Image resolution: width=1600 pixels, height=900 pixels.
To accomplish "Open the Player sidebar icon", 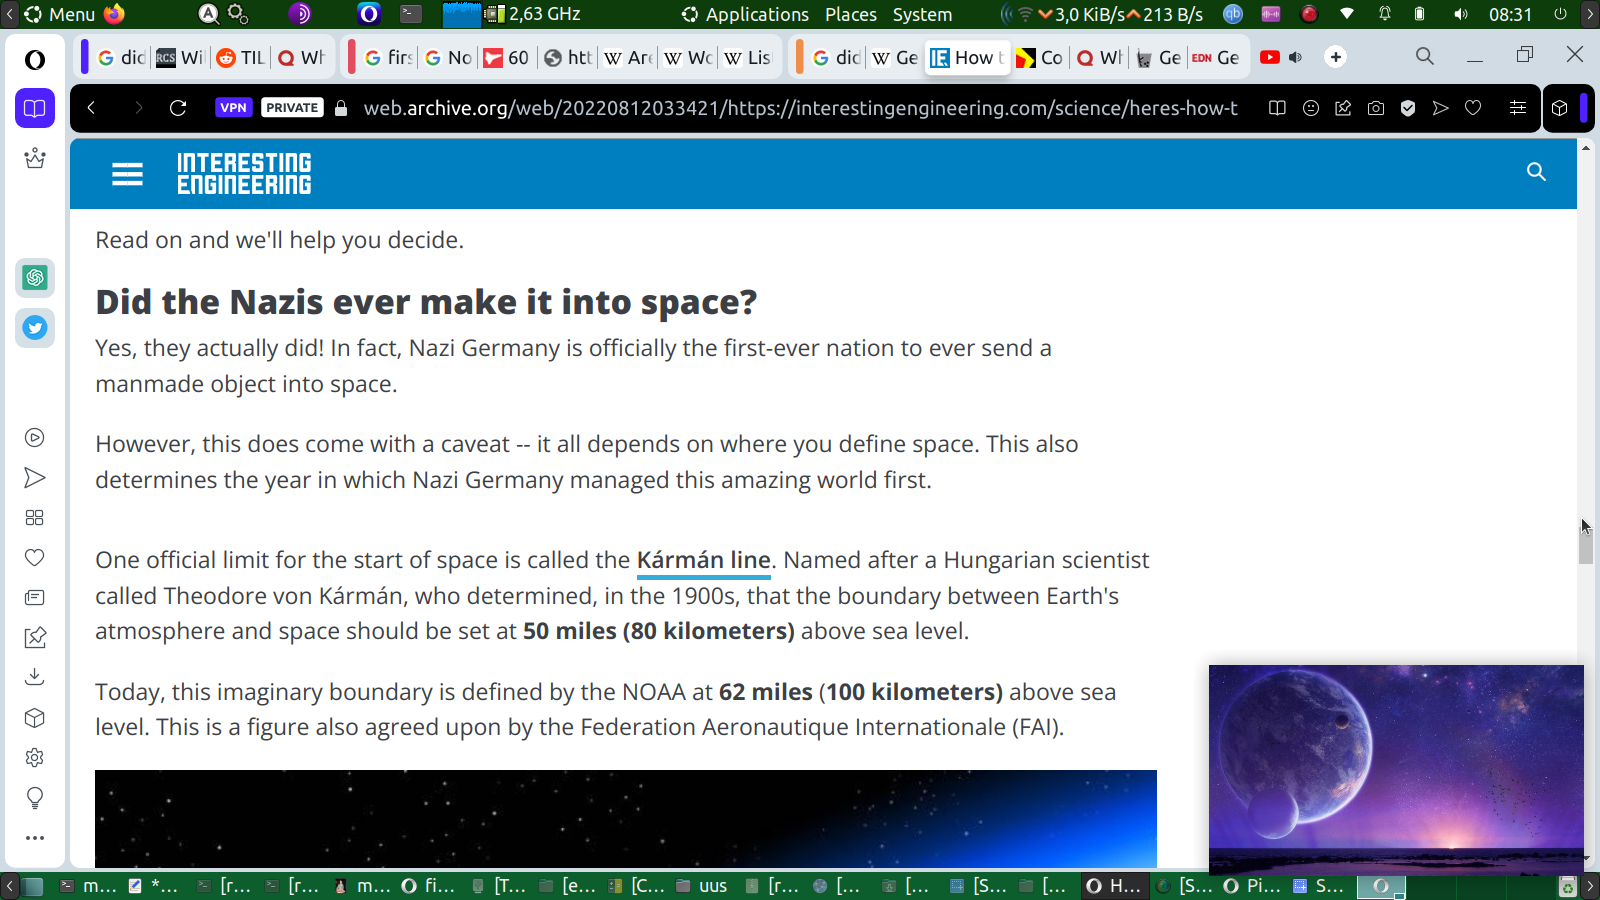I will [x=35, y=437].
